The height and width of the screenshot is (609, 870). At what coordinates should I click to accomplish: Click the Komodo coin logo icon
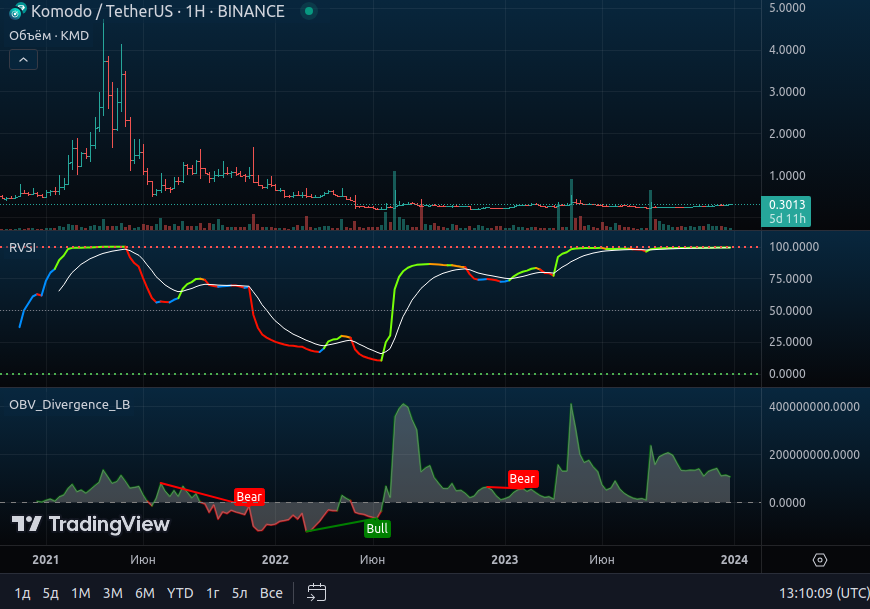(x=18, y=11)
